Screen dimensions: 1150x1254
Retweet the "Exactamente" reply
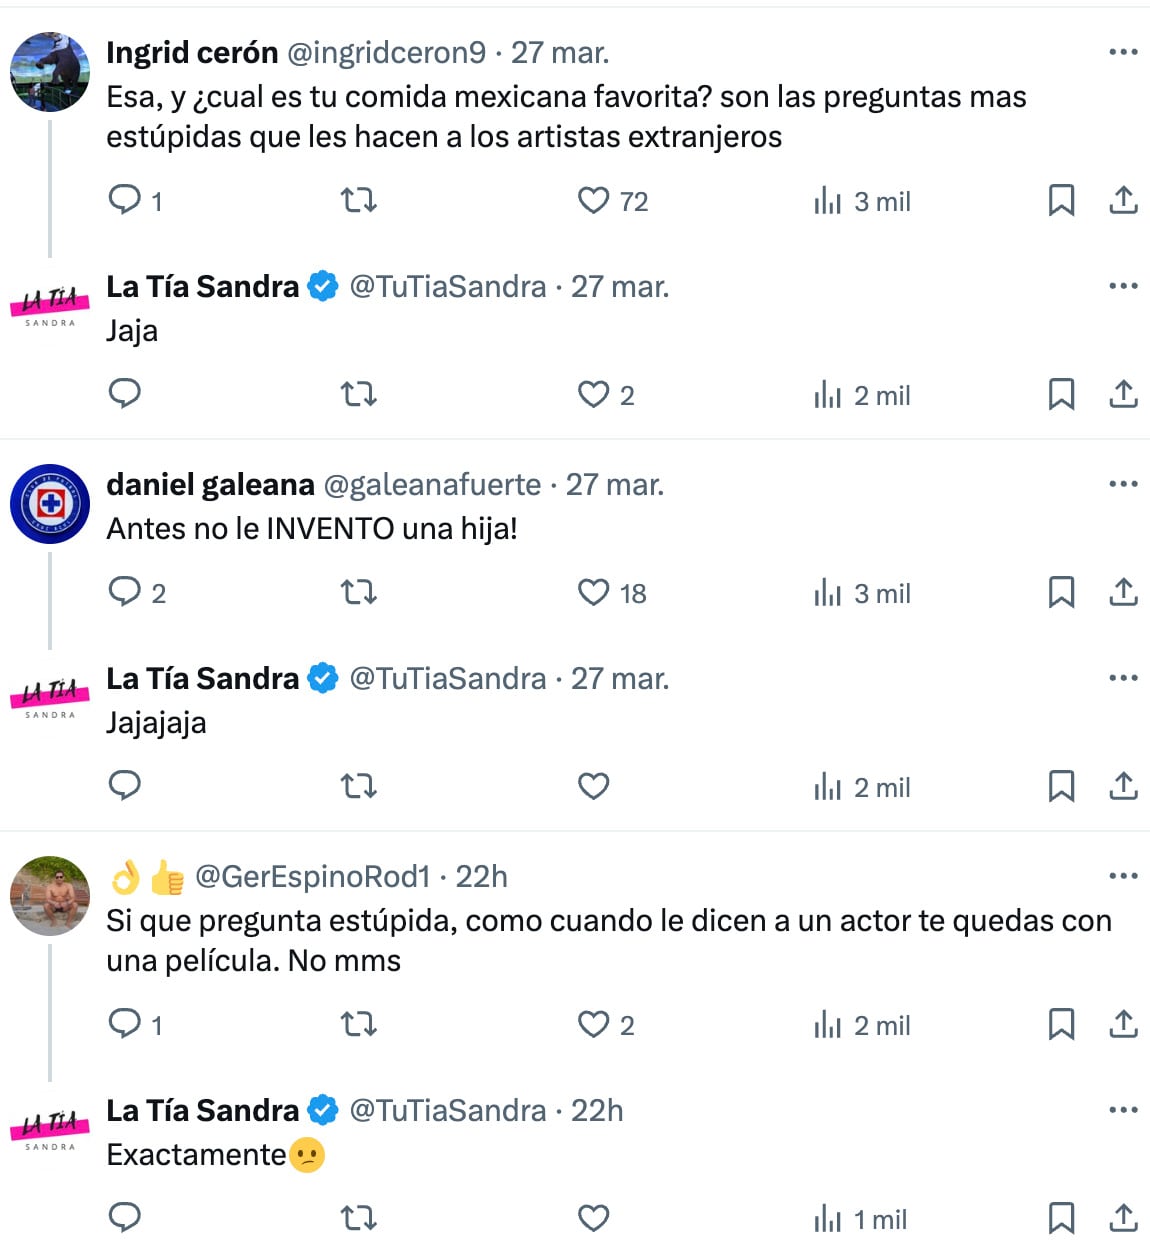[358, 1218]
